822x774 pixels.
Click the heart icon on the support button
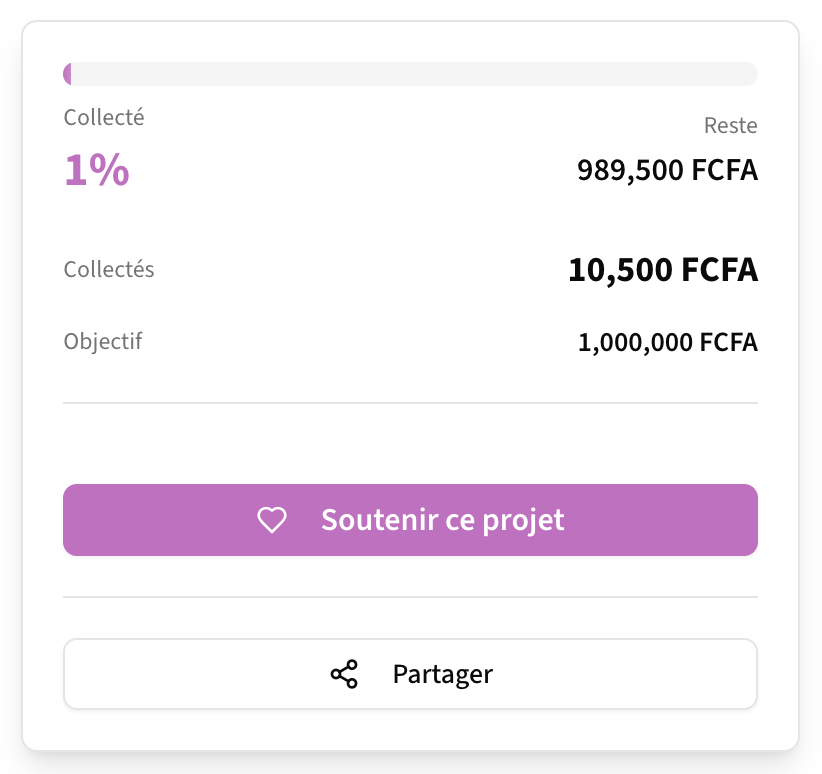[270, 519]
